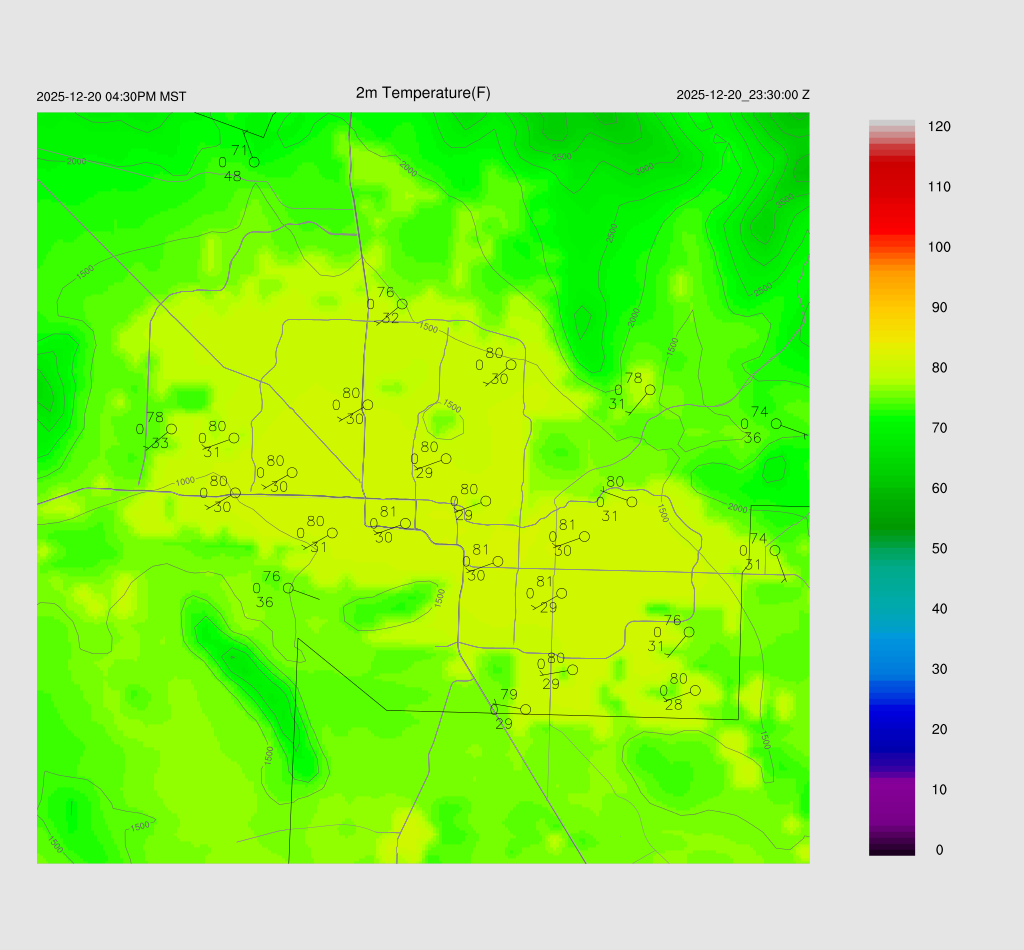Select the station circle reading 76 over 36

[x=288, y=588]
